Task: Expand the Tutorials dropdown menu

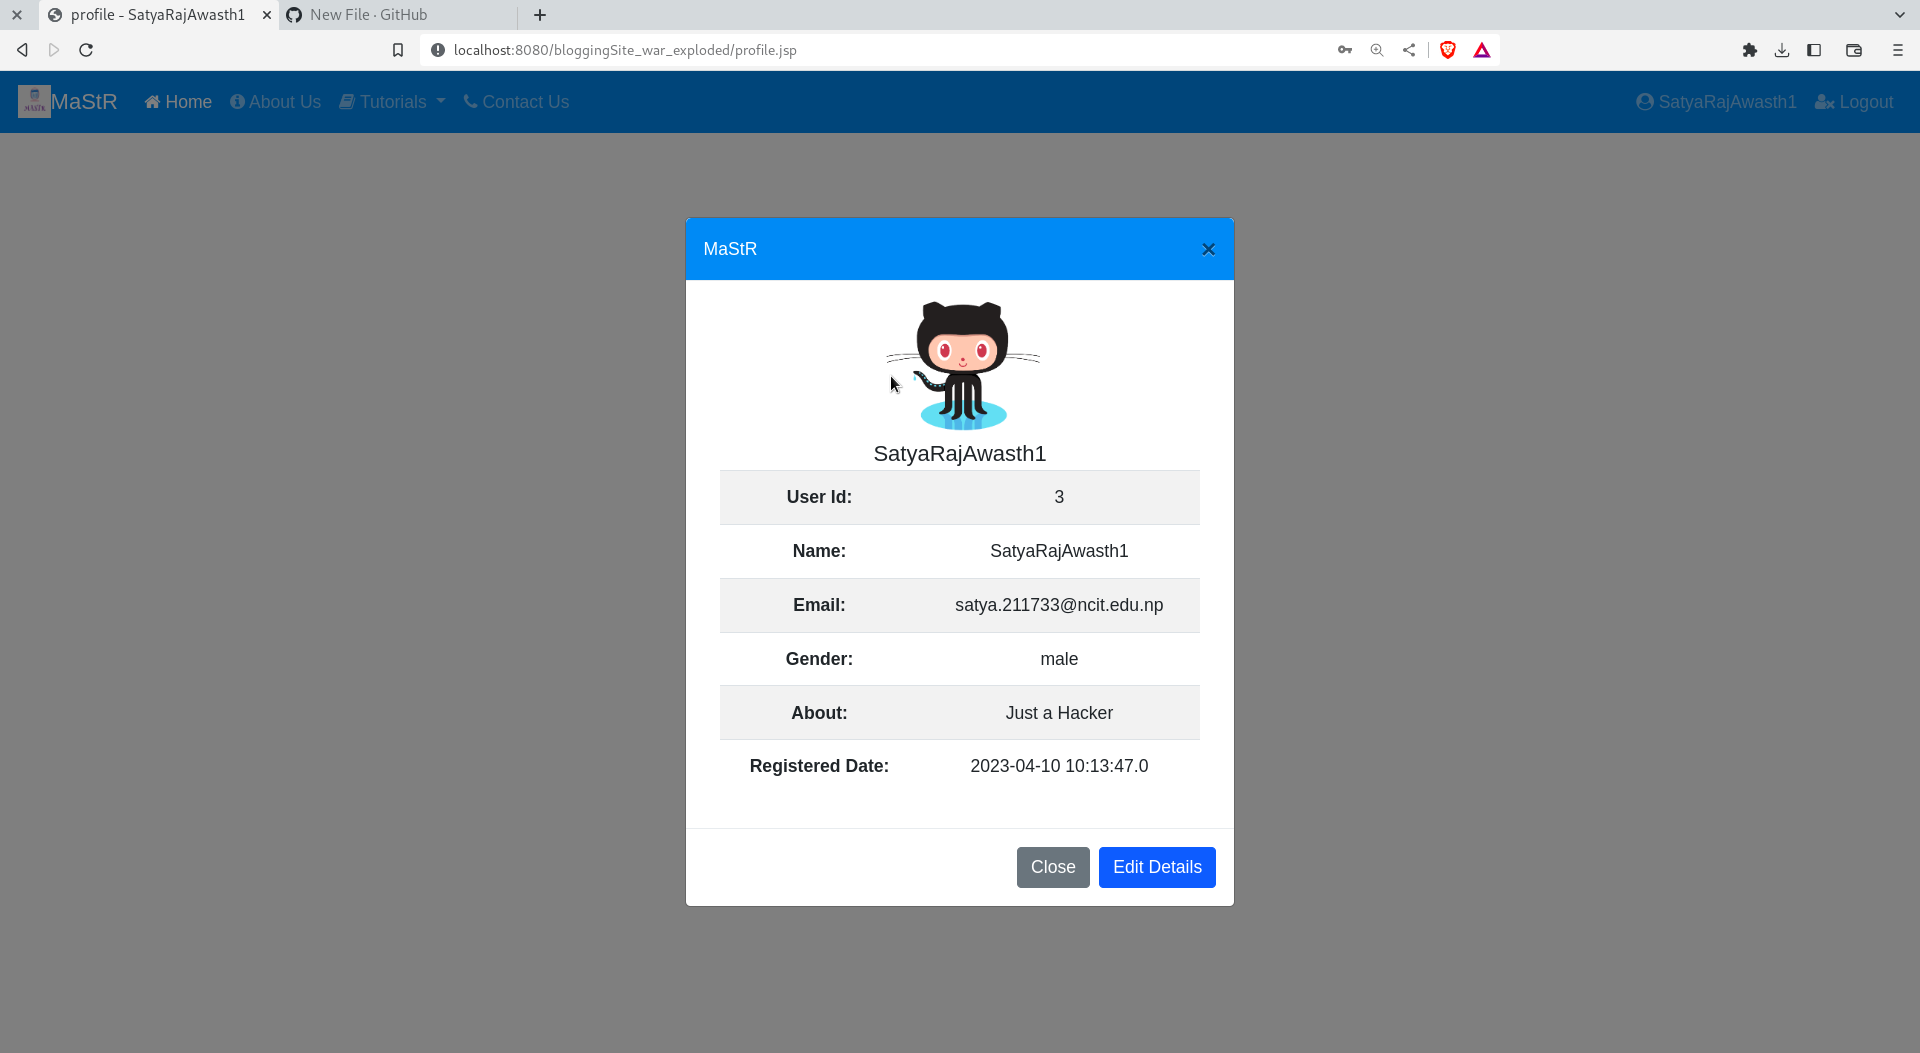Action: 392,102
